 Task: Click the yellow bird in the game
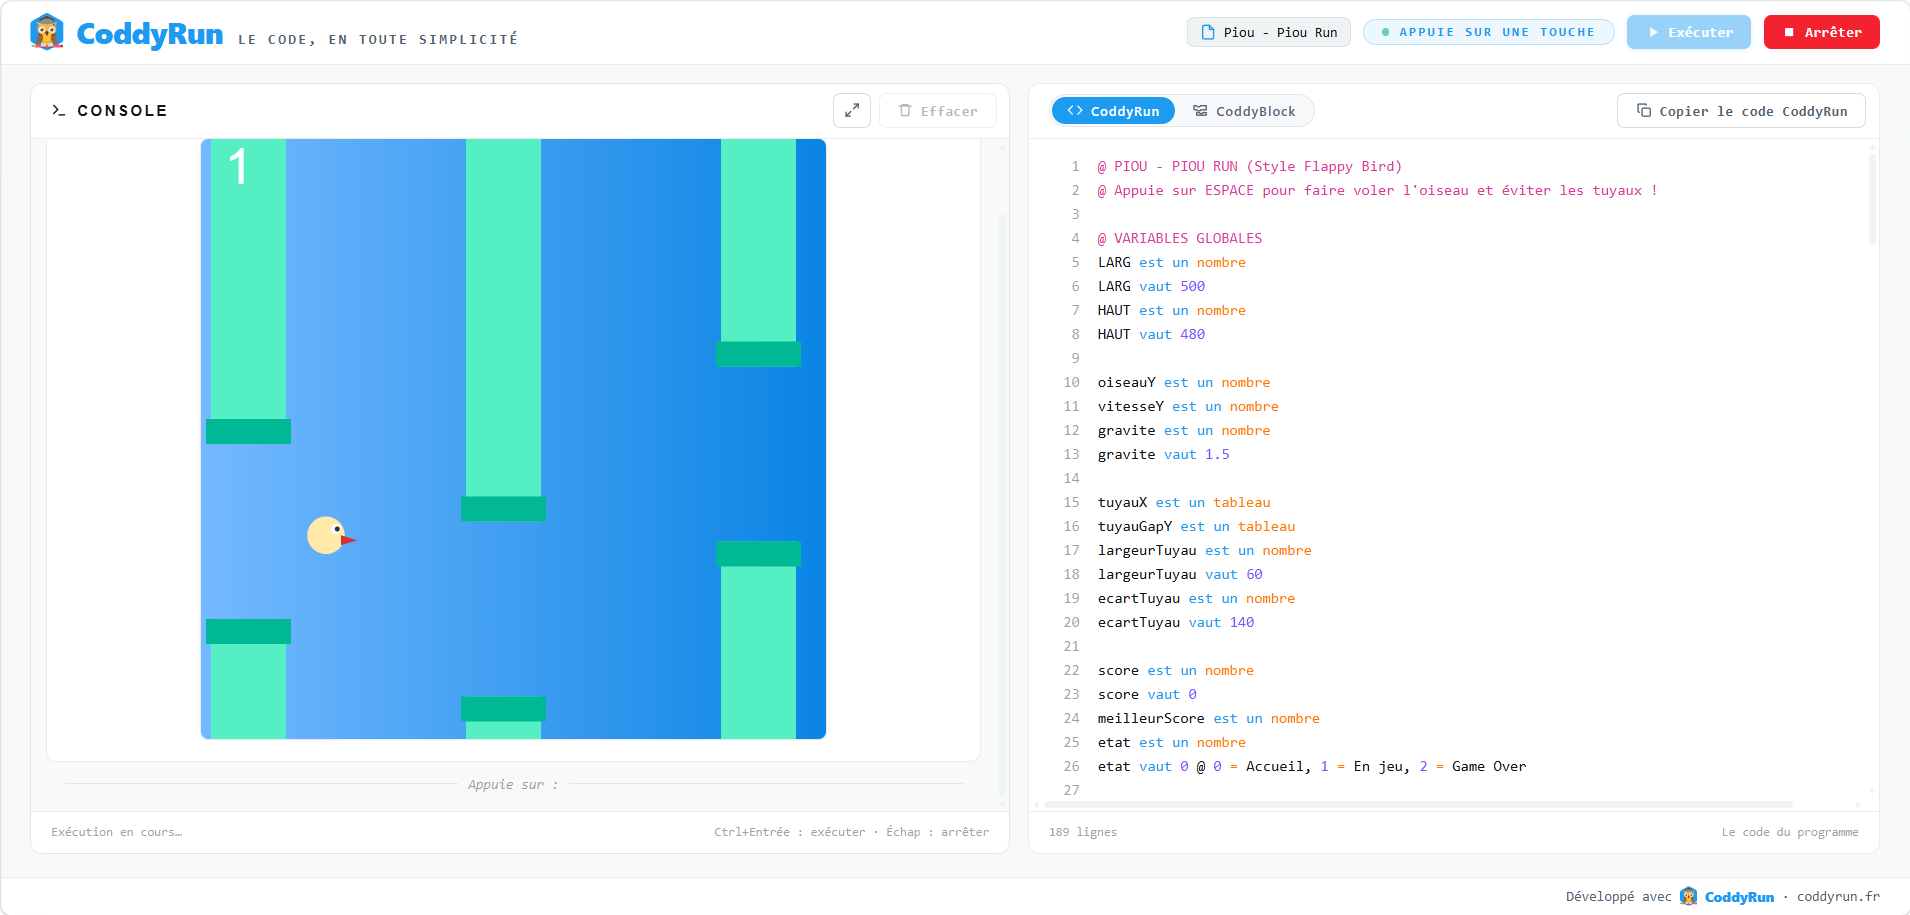pyautogui.click(x=331, y=536)
